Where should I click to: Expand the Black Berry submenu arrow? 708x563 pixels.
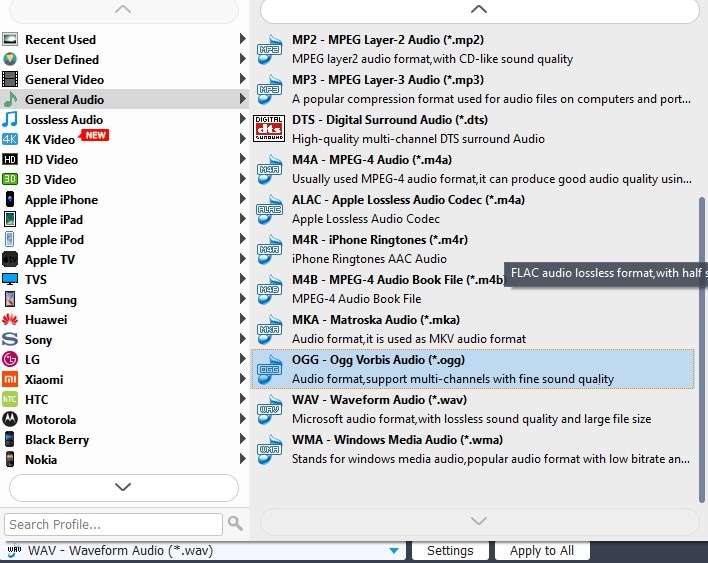coord(242,439)
